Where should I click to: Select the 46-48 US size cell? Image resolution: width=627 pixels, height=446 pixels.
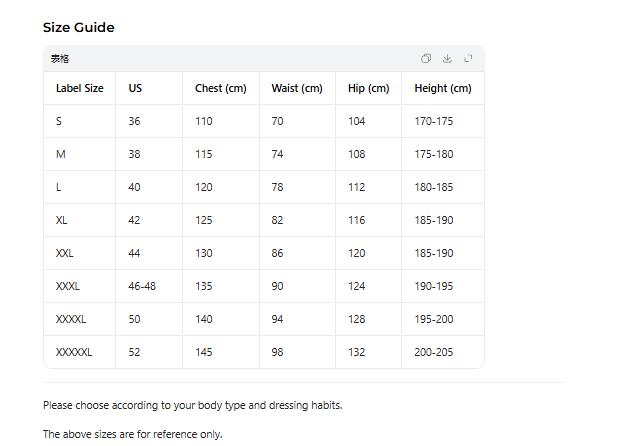pos(142,286)
